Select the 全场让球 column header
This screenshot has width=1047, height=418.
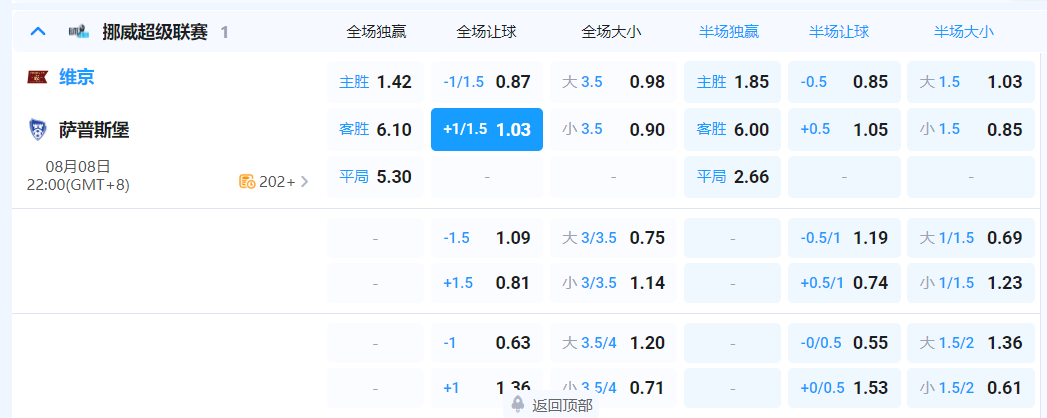tap(486, 31)
